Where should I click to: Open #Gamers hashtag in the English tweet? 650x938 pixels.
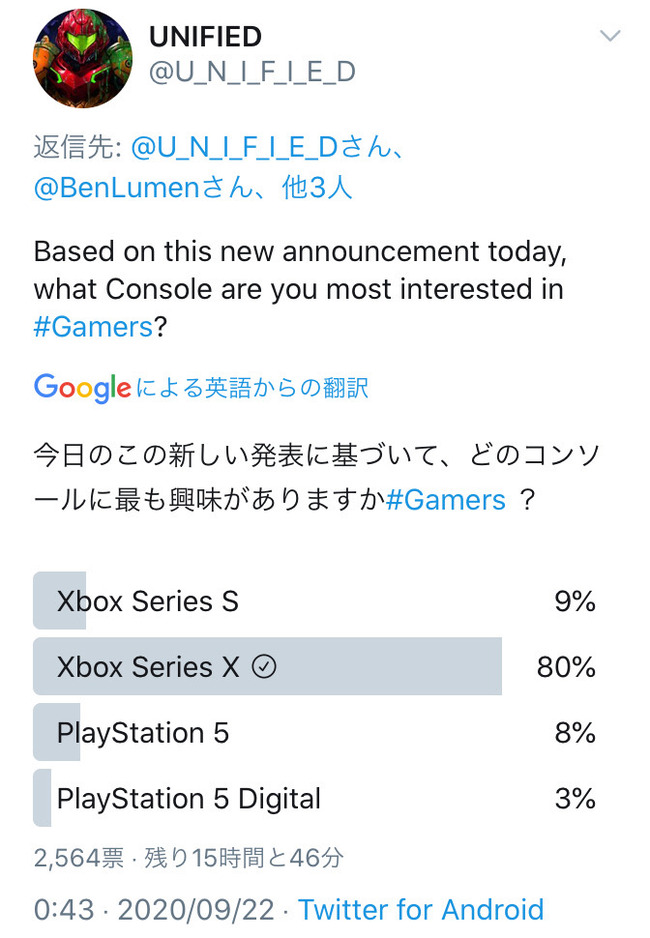click(x=93, y=328)
